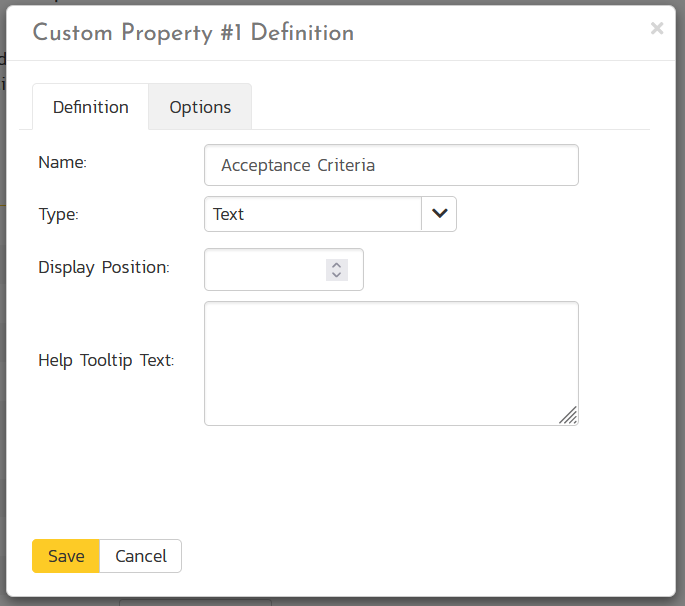The width and height of the screenshot is (685, 606).
Task: Increase Display Position with up arrow
Action: pos(337,265)
